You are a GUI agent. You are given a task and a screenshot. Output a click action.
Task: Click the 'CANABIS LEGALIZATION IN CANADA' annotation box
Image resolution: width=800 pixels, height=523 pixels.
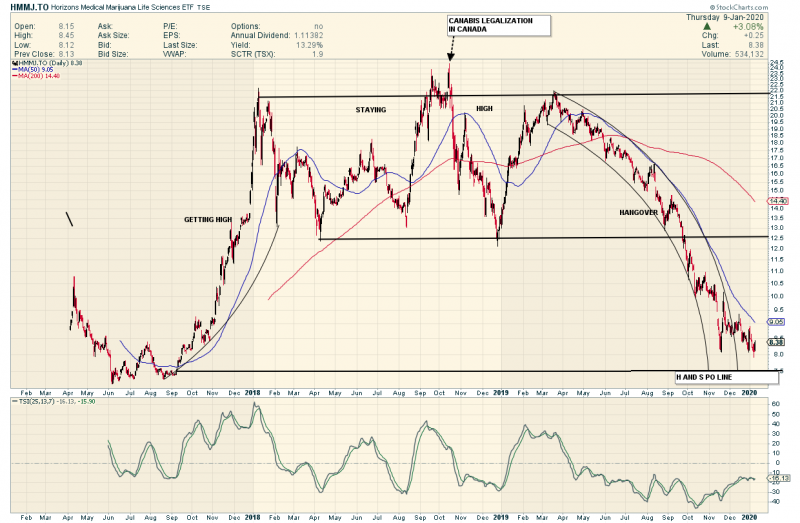499,26
